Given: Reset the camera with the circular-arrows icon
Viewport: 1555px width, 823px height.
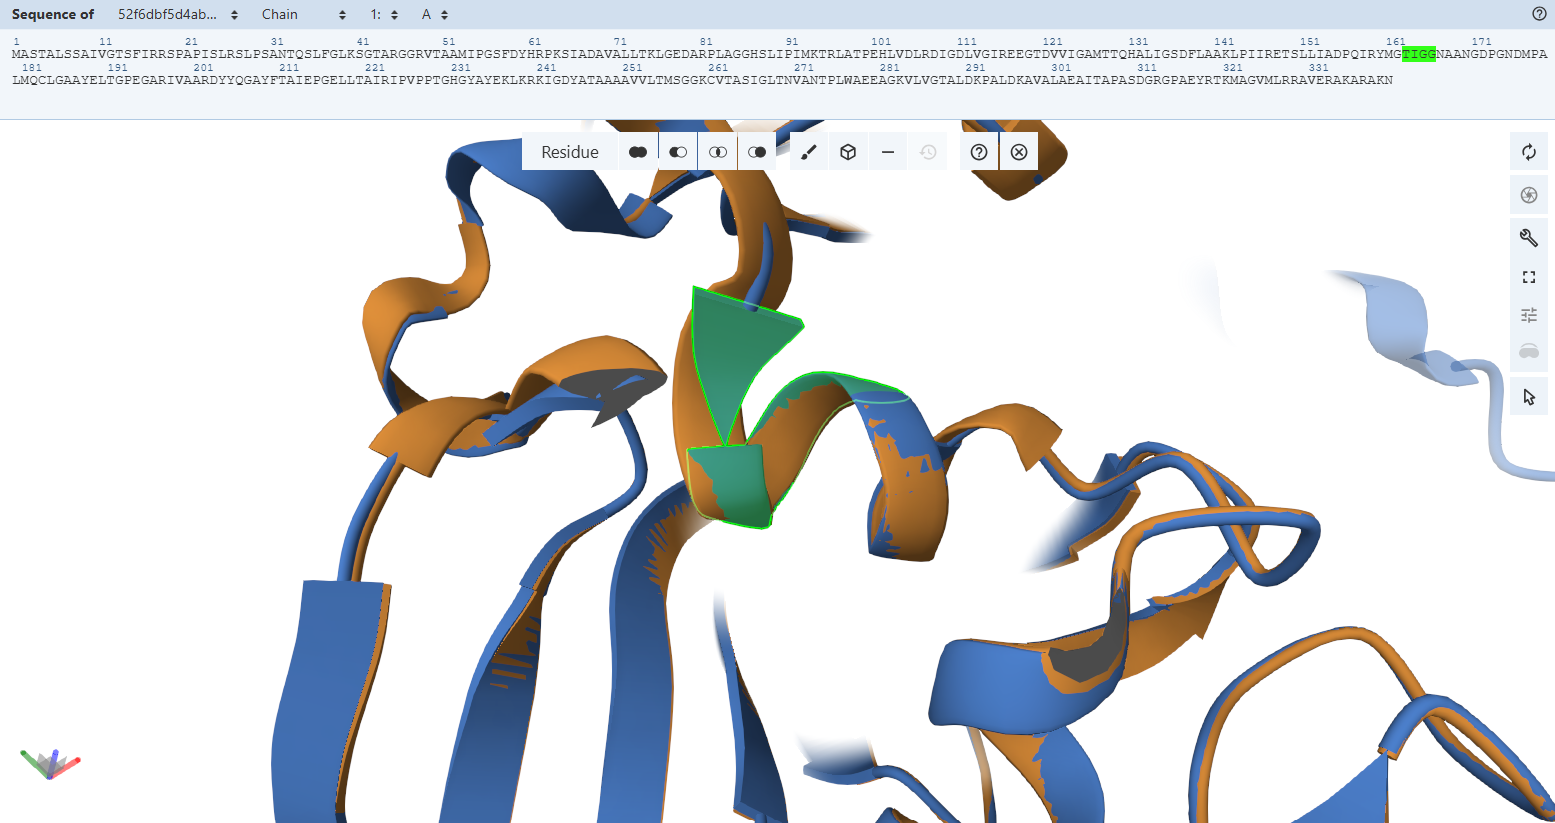Looking at the screenshot, I should coord(1529,152).
